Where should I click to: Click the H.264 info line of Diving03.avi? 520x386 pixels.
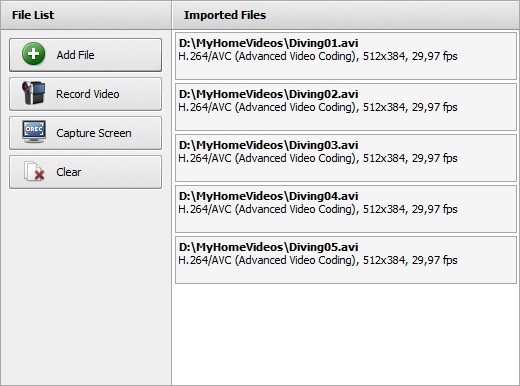[318, 158]
